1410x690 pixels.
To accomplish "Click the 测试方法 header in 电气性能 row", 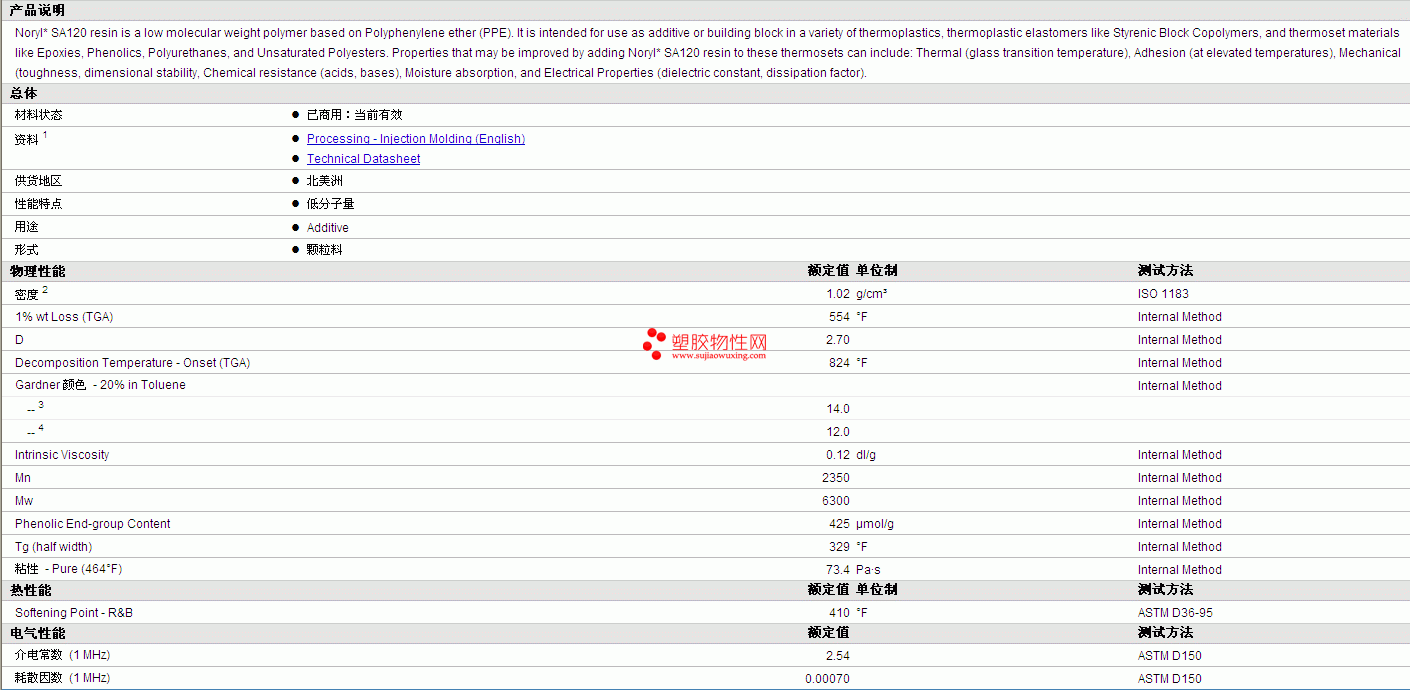I will point(1165,632).
